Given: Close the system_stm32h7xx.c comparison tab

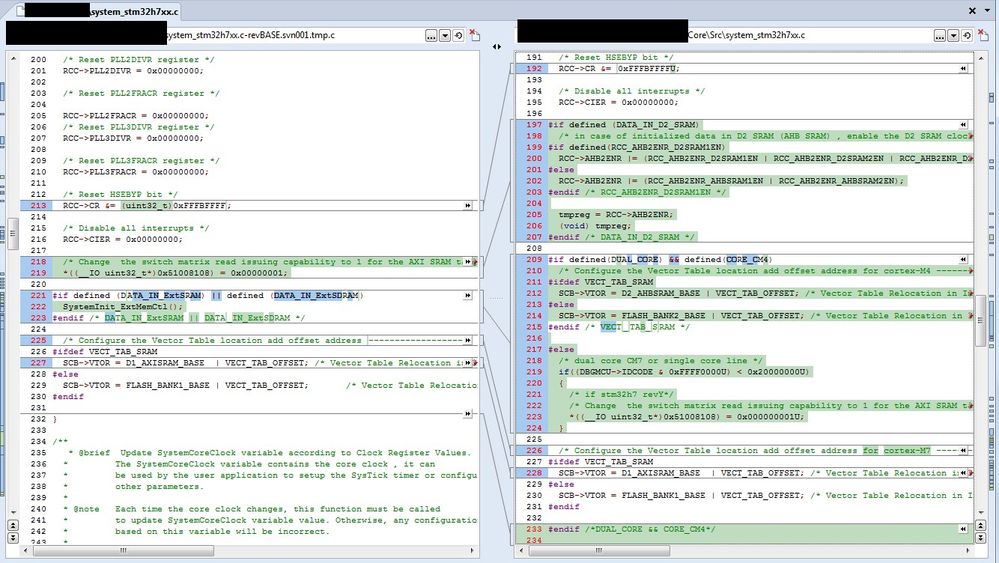Looking at the screenshot, I should [972, 10].
